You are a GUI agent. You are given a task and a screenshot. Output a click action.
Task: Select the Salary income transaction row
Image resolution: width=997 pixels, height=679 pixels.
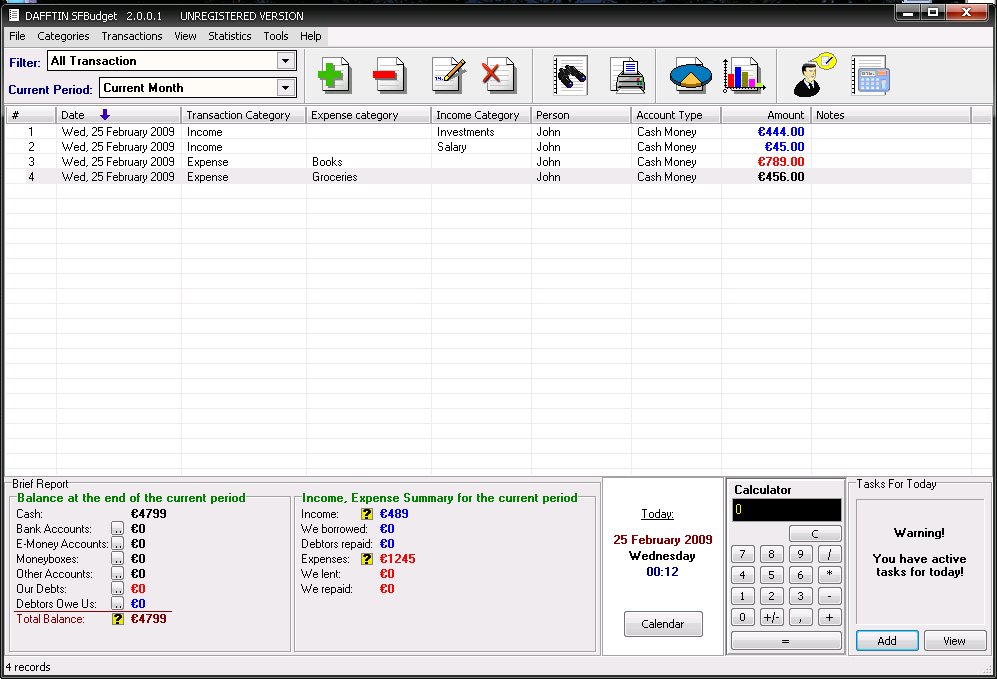tap(488, 147)
